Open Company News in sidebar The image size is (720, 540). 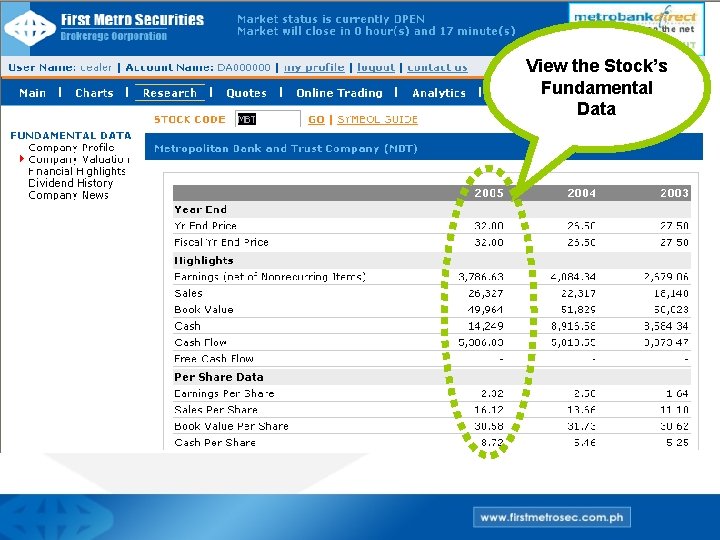[x=68, y=195]
